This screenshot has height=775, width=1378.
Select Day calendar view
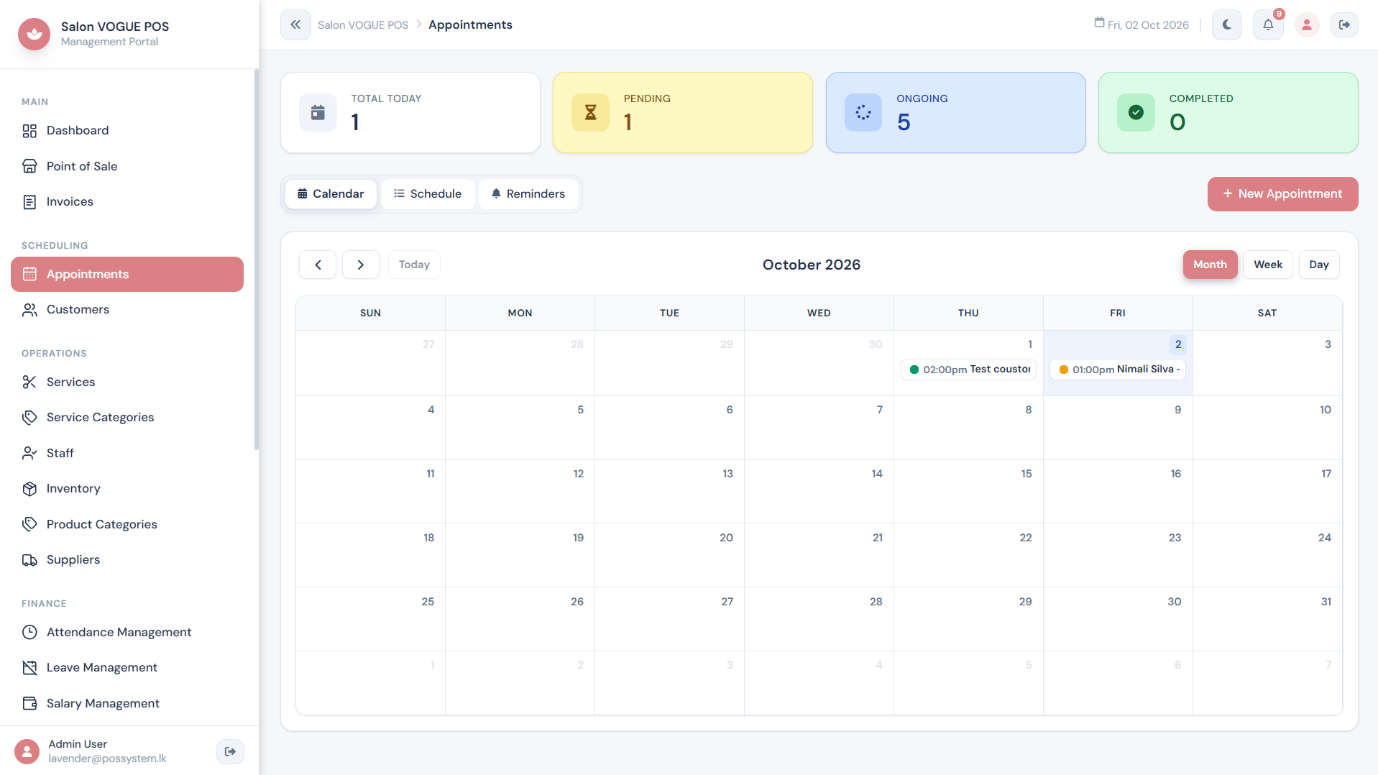1319,265
